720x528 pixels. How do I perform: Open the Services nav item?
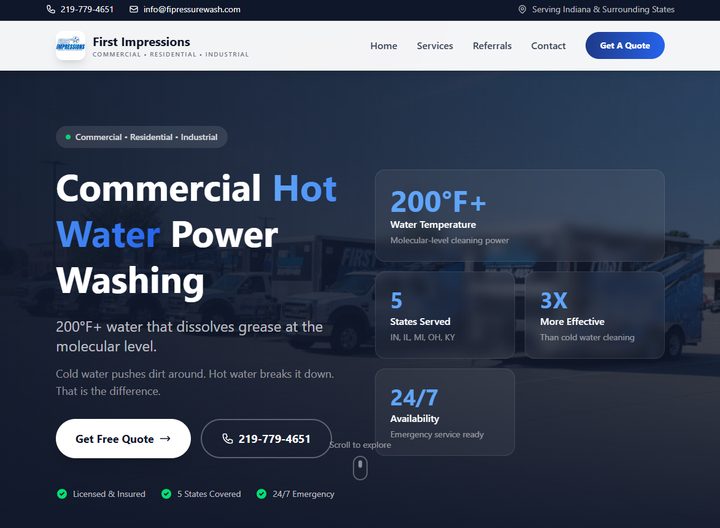(x=435, y=45)
